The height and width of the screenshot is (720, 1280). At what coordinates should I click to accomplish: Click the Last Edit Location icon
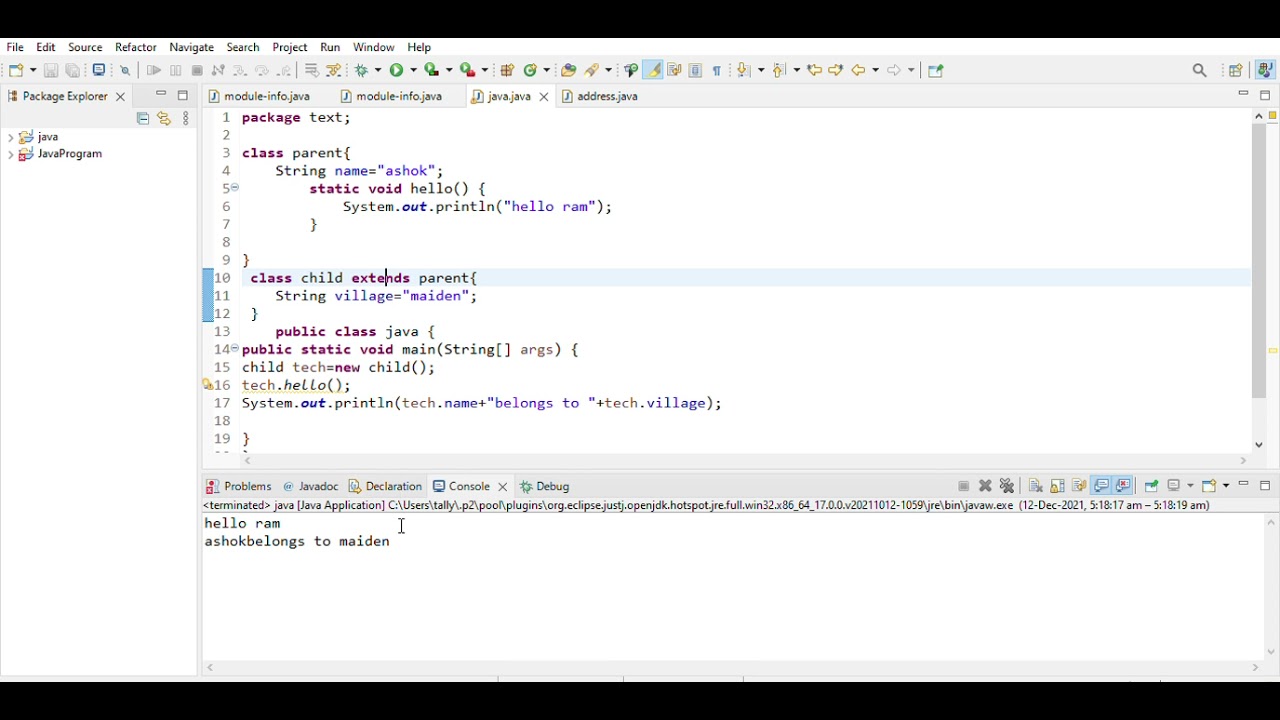tap(815, 70)
